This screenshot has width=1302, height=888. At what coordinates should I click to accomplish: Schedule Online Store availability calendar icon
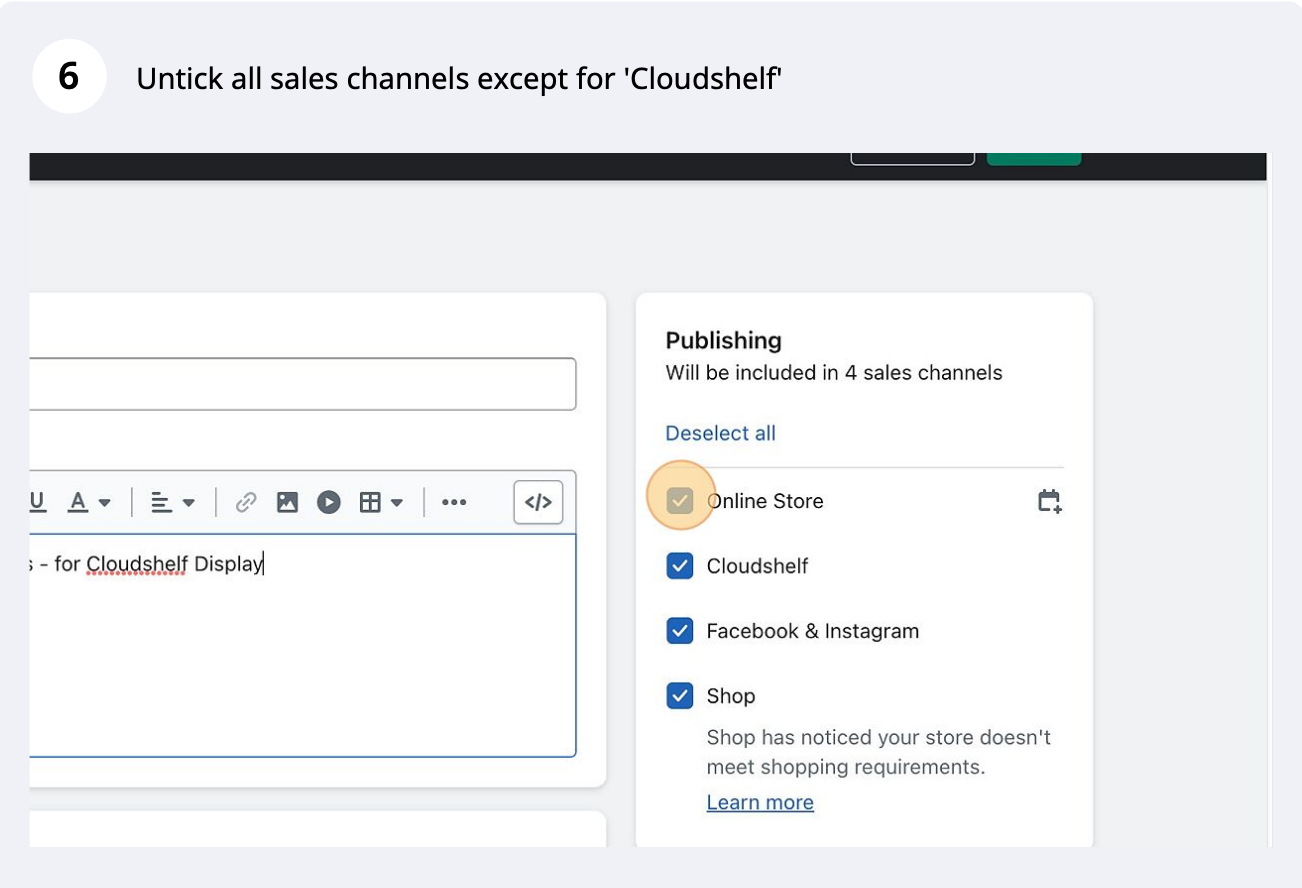[1049, 501]
